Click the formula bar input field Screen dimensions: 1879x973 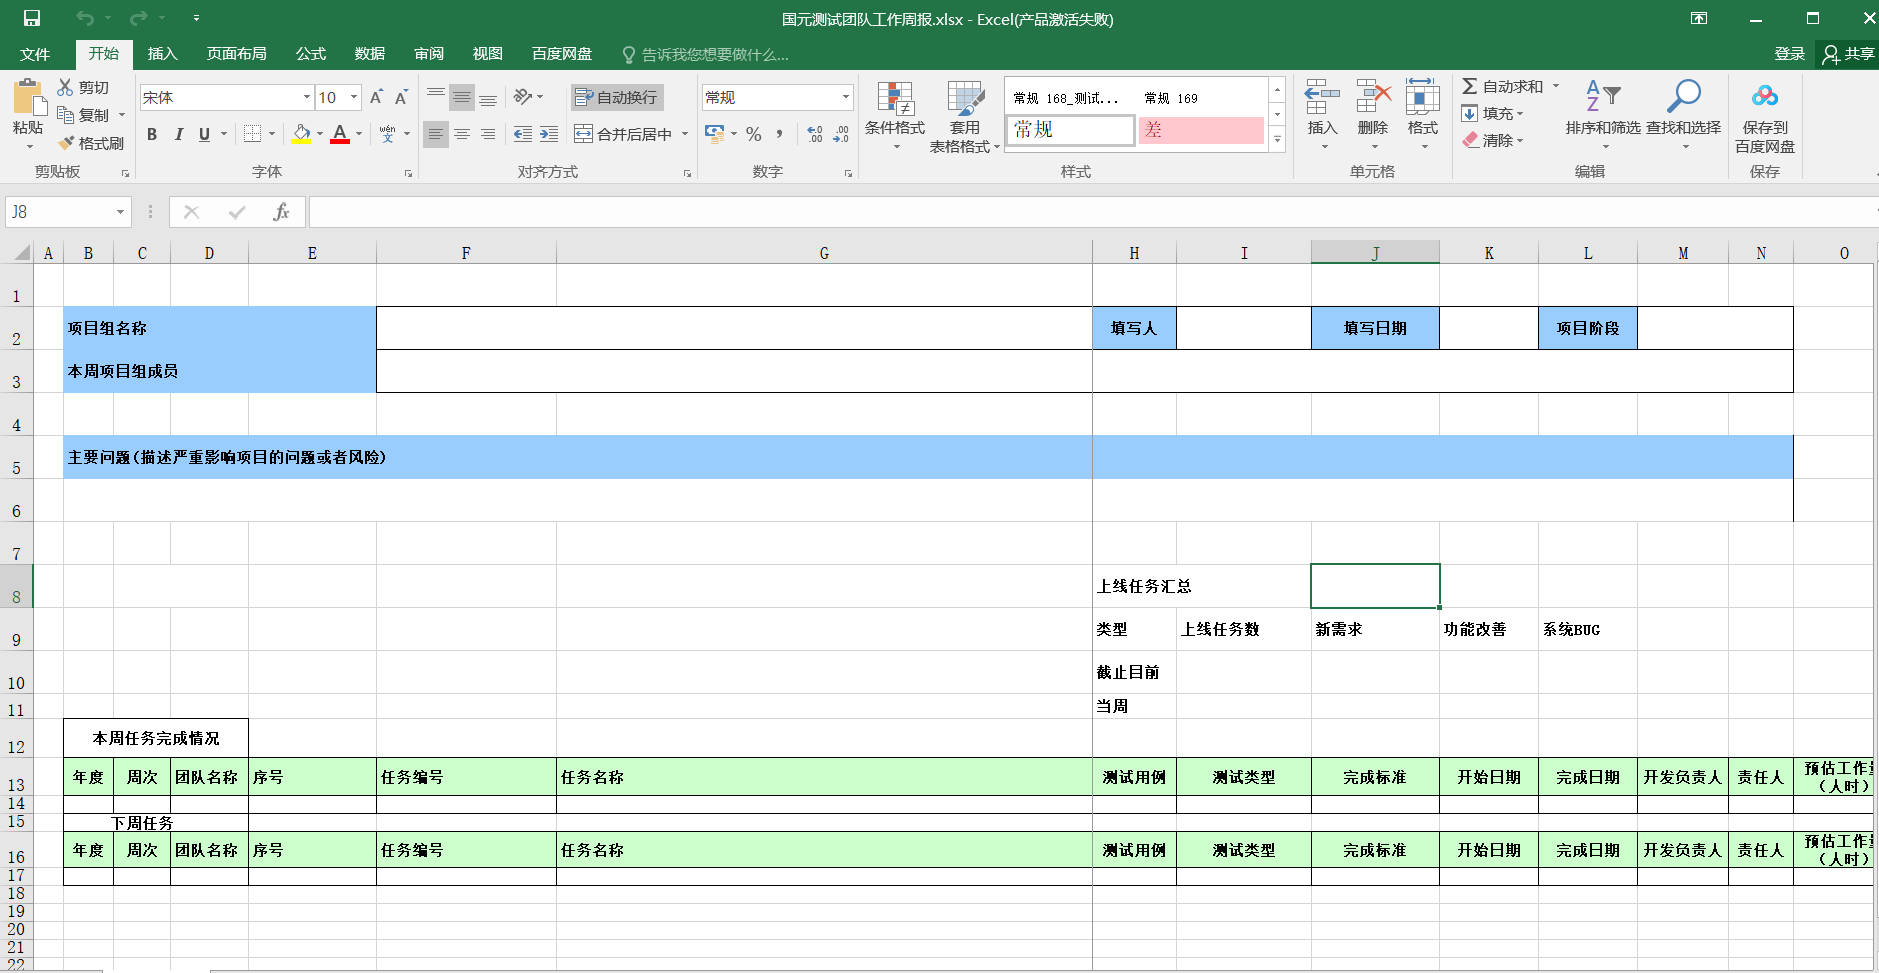coord(1000,212)
